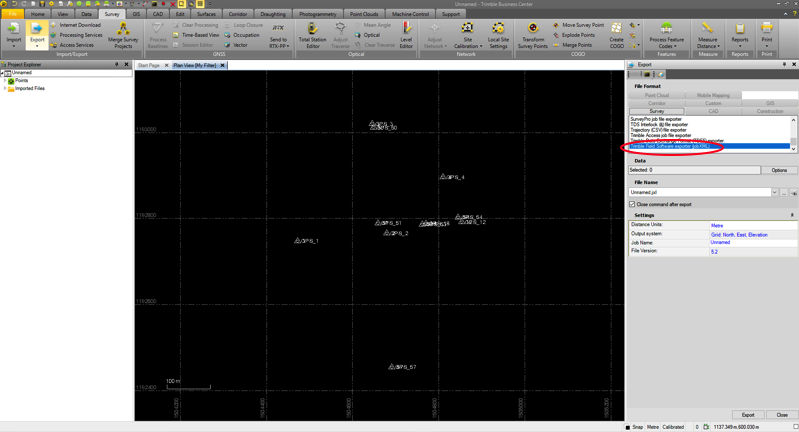
Task: Open the Optical spreadsheet
Action: (367, 35)
